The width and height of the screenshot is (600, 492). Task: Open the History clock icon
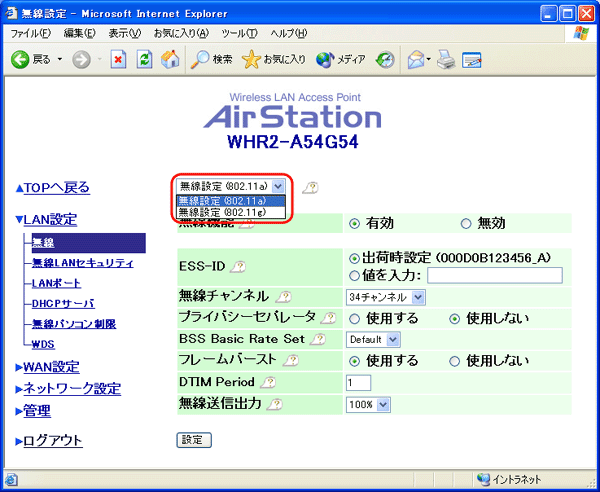click(x=385, y=60)
